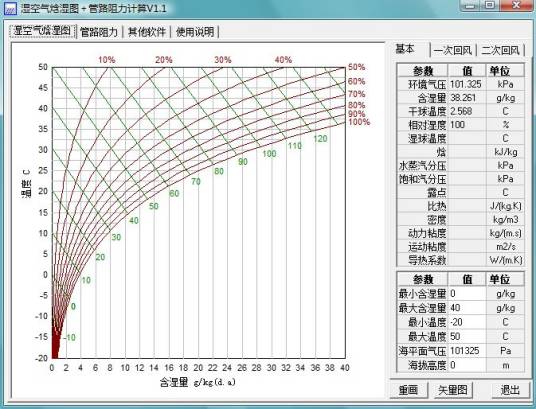The image size is (536, 409).
Task: Maximize the window
Action: (x=490, y=5)
